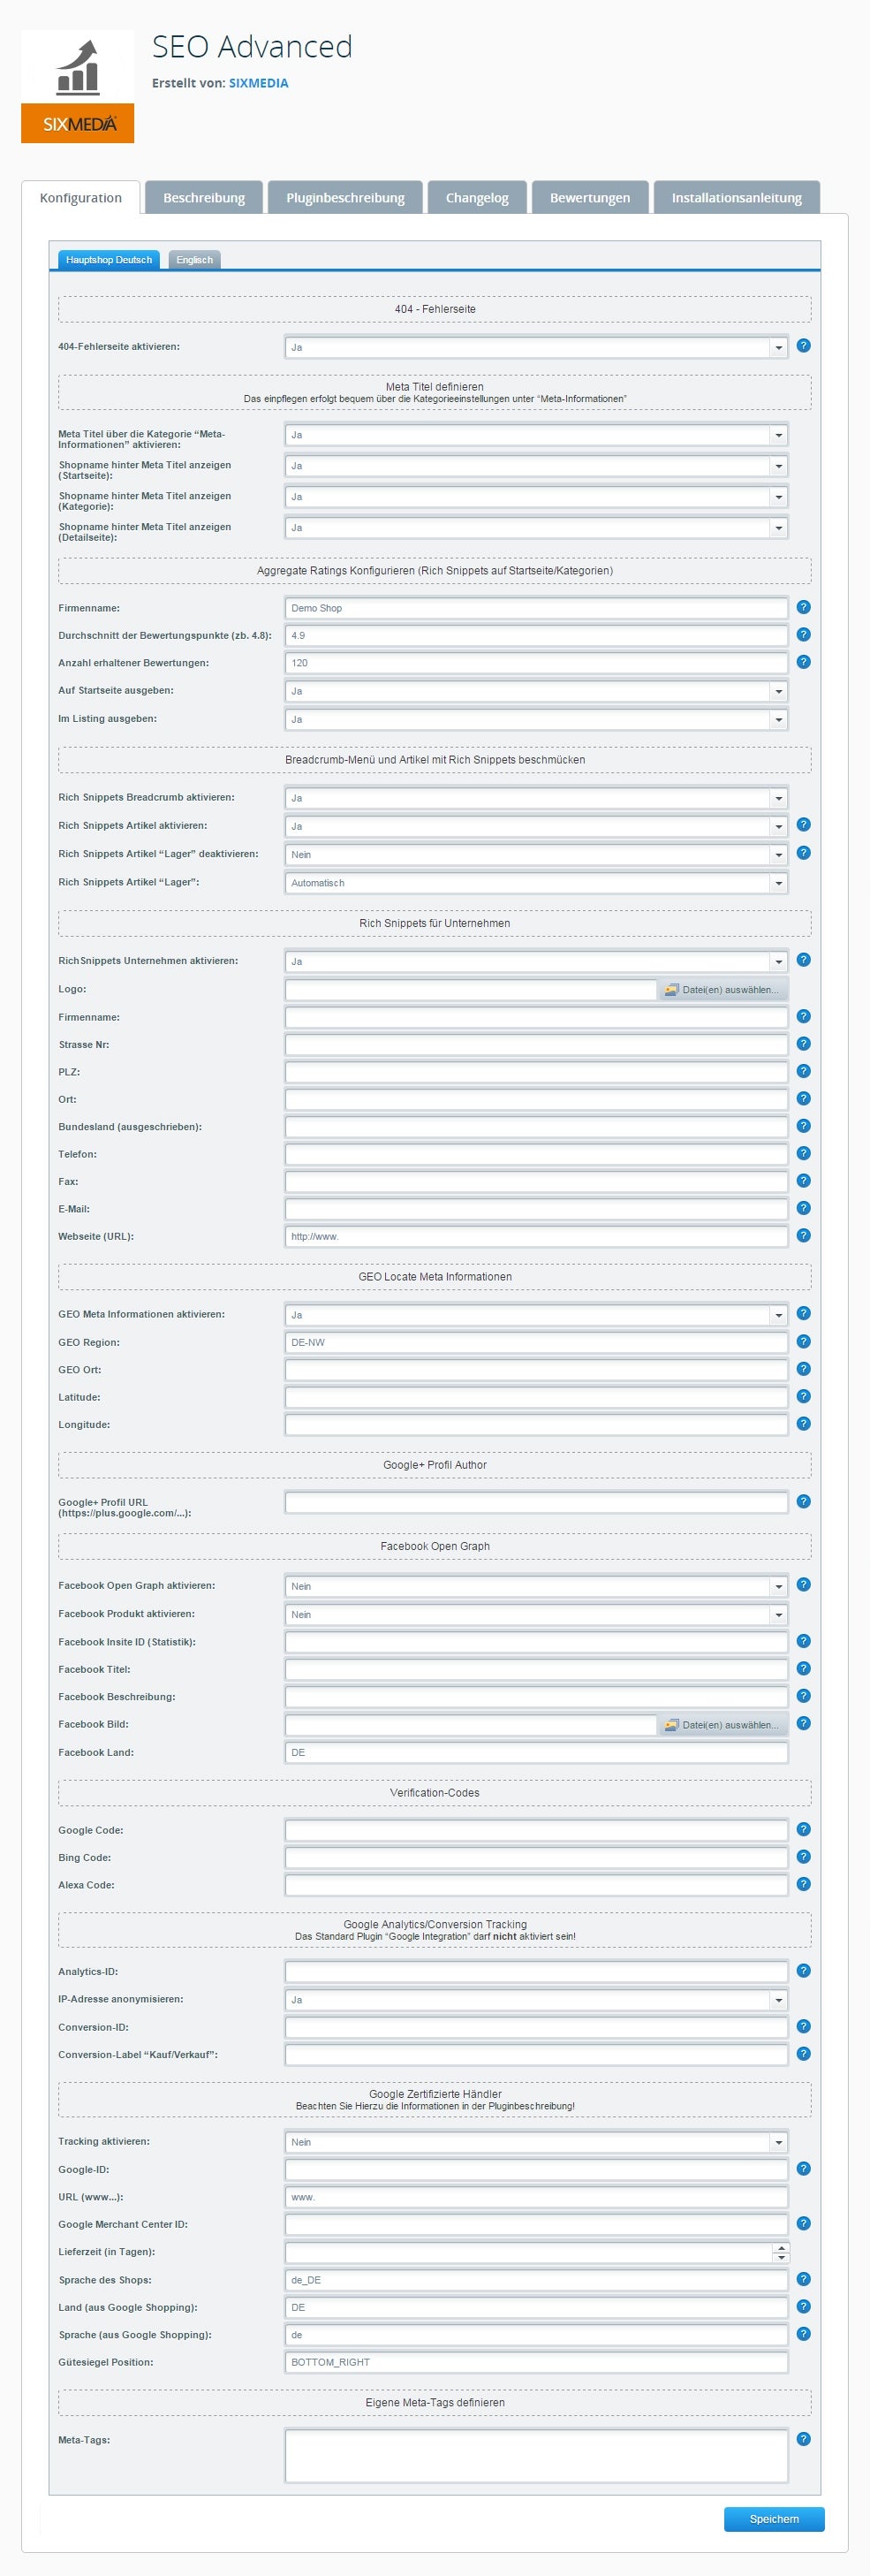Switch to the Changelog tab
Image resolution: width=870 pixels, height=2576 pixels.
(477, 197)
